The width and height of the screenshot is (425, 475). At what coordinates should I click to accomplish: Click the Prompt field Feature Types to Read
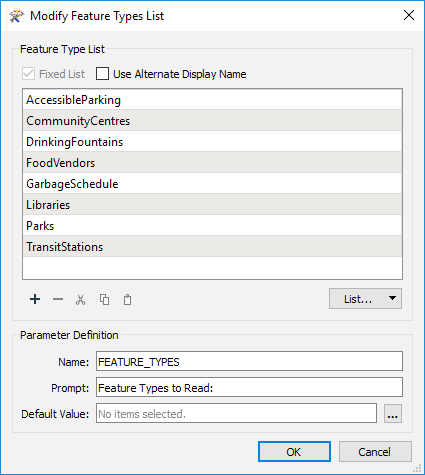click(249, 387)
